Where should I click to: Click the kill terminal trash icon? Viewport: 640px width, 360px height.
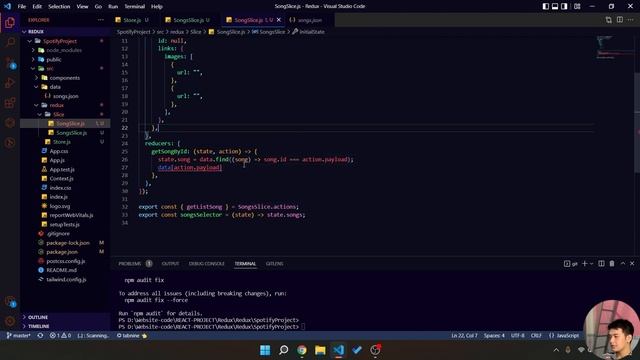pos(612,264)
